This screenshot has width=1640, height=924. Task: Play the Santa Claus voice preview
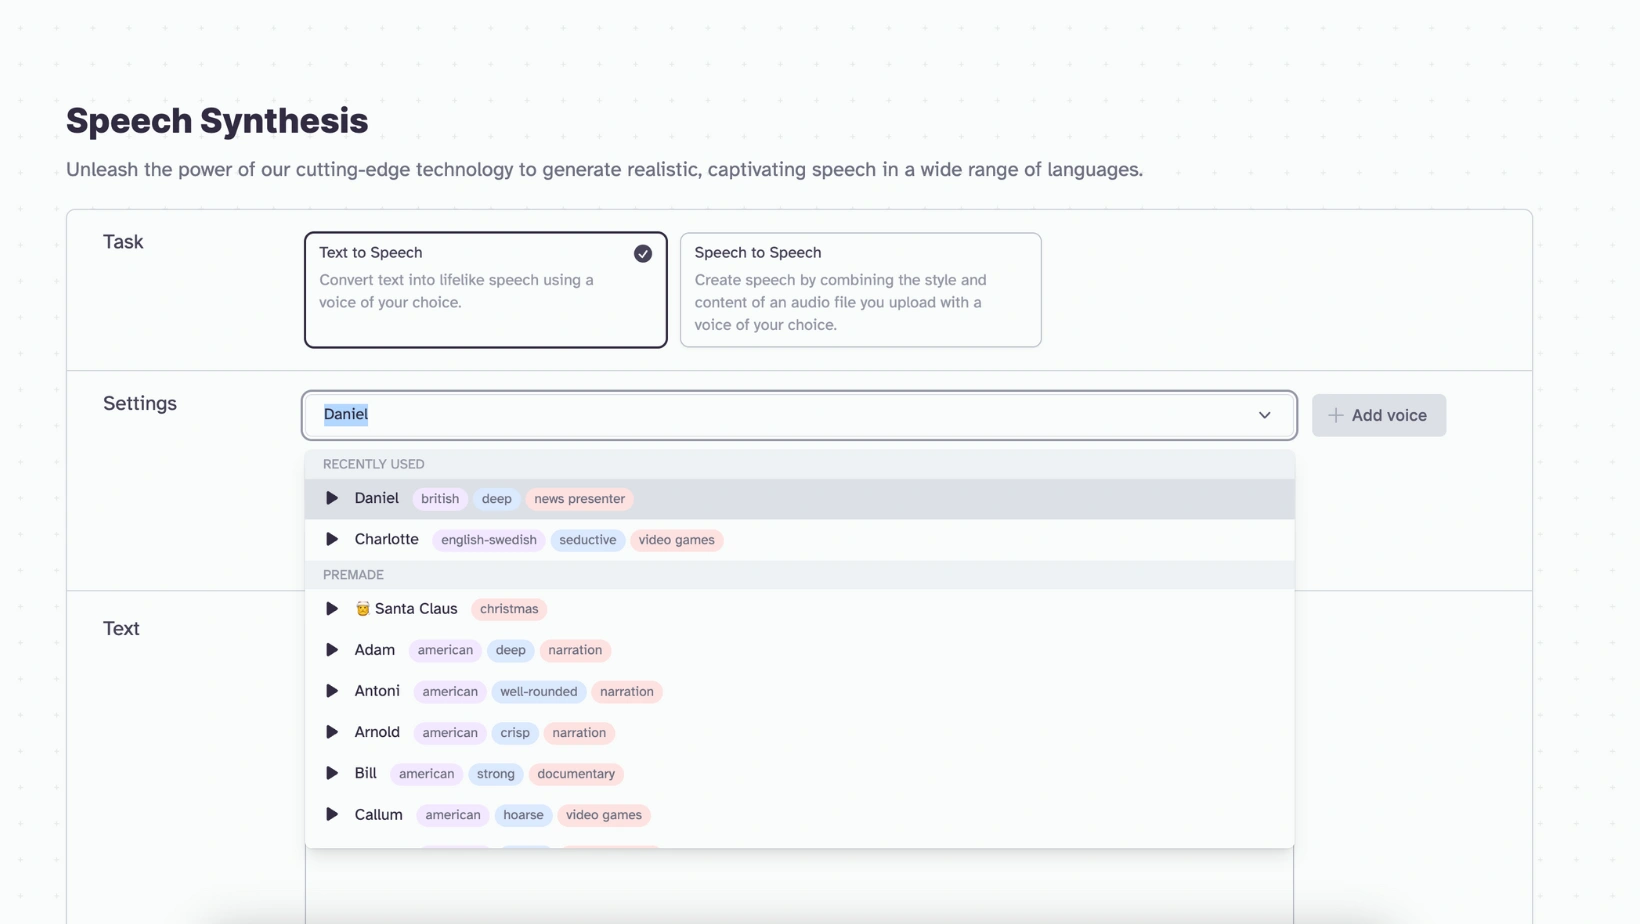(332, 608)
